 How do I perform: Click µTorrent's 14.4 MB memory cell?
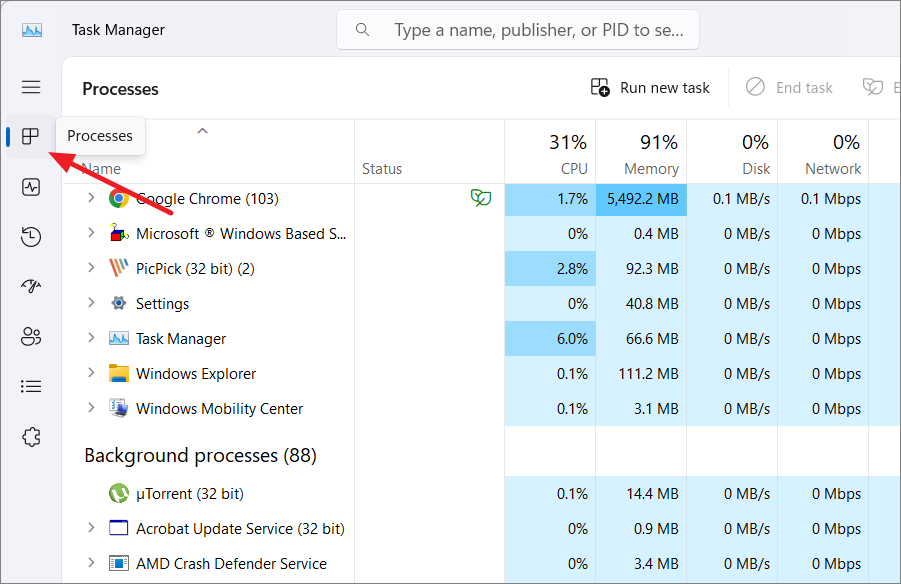(641, 494)
